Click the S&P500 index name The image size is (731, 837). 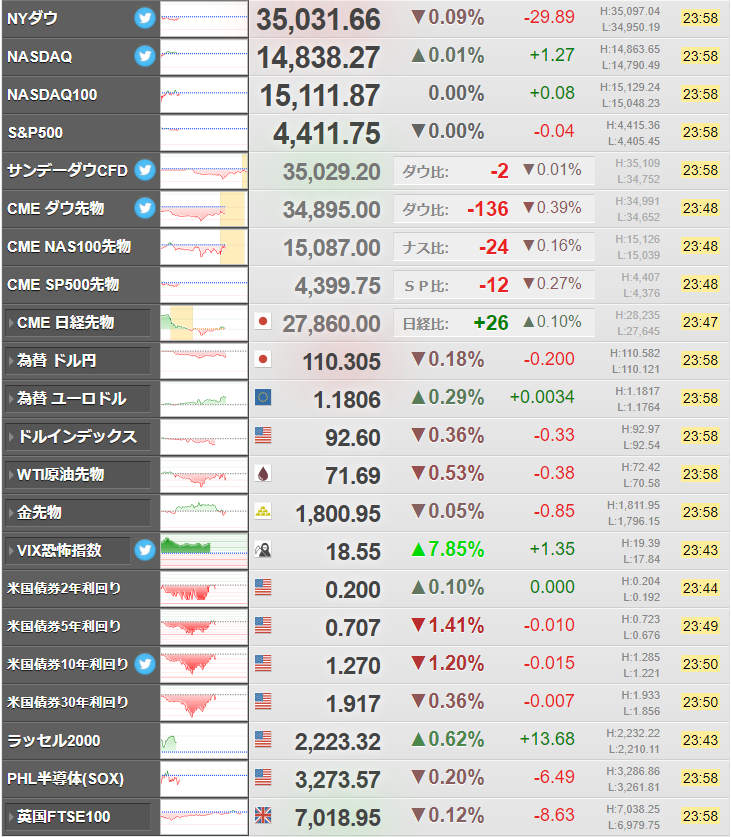click(35, 132)
